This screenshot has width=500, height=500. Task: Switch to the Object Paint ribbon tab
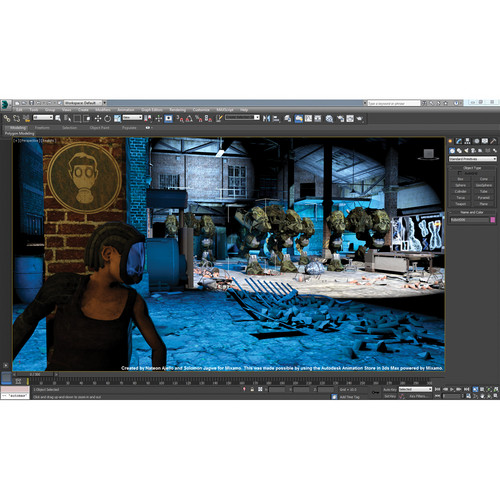coord(99,128)
